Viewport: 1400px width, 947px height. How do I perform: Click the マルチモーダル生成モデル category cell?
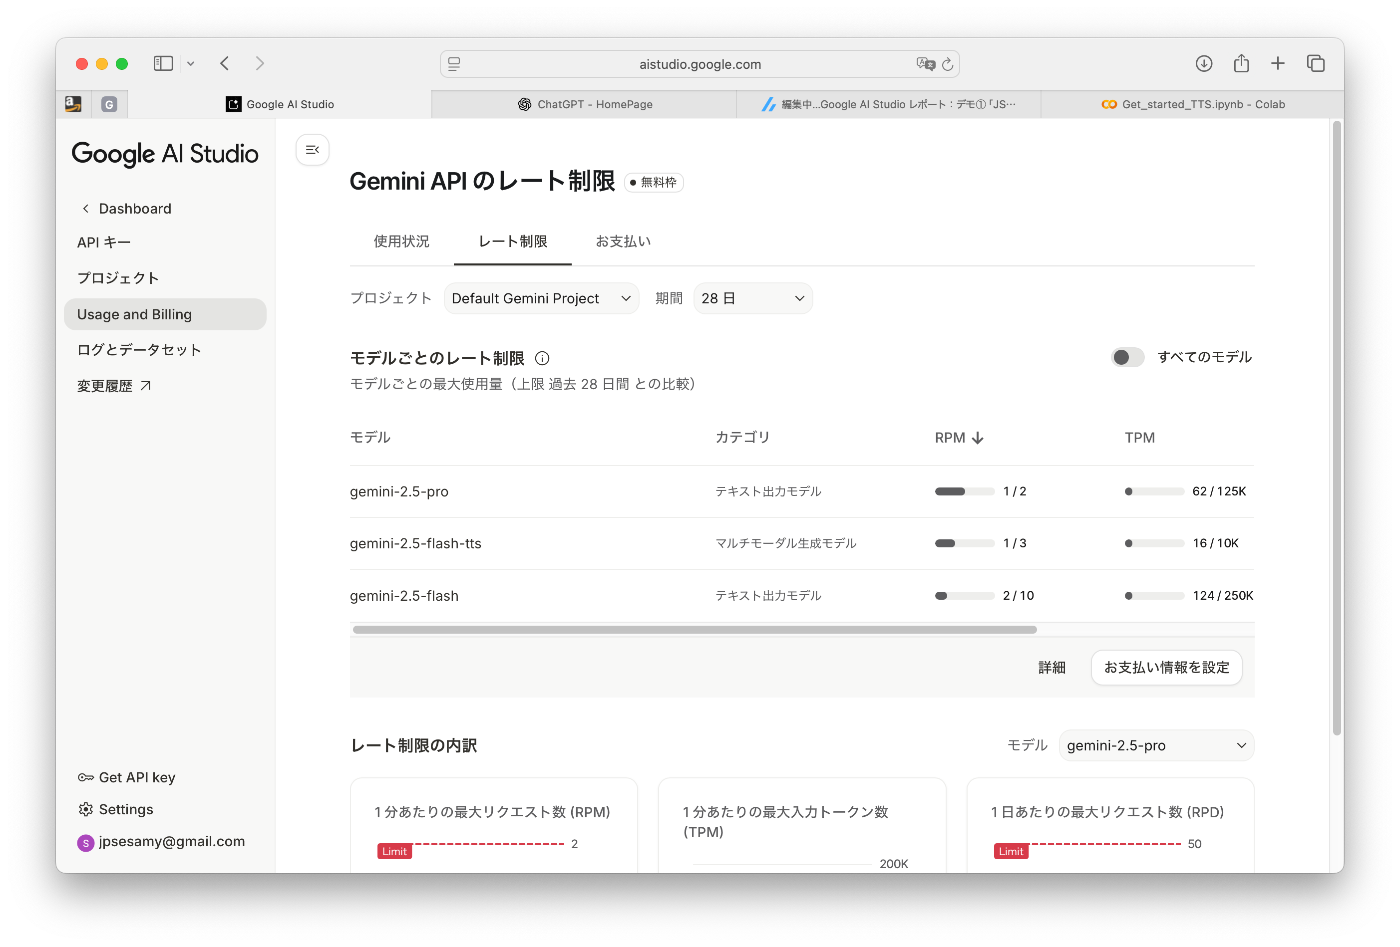[x=786, y=544]
